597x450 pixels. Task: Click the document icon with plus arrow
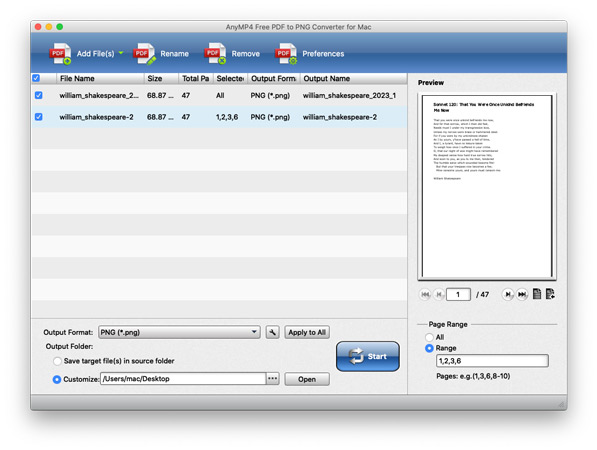pyautogui.click(x=550, y=294)
